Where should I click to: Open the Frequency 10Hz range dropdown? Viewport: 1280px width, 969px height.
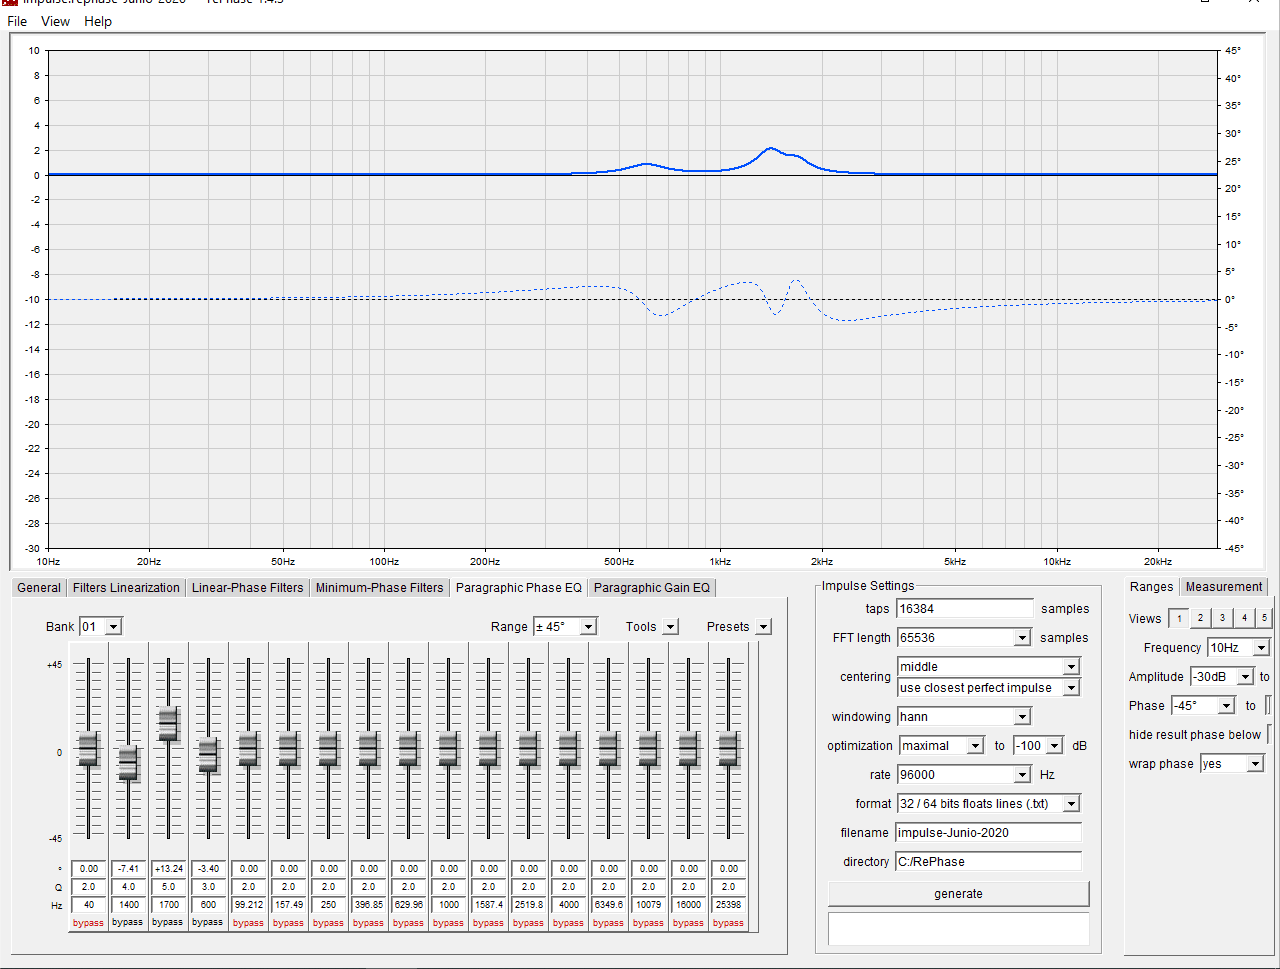point(1261,648)
